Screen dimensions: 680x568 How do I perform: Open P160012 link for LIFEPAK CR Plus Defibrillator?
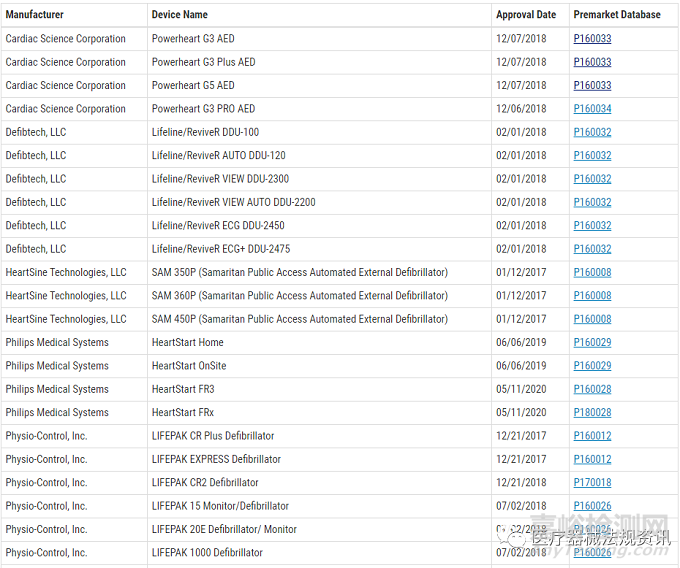click(592, 436)
